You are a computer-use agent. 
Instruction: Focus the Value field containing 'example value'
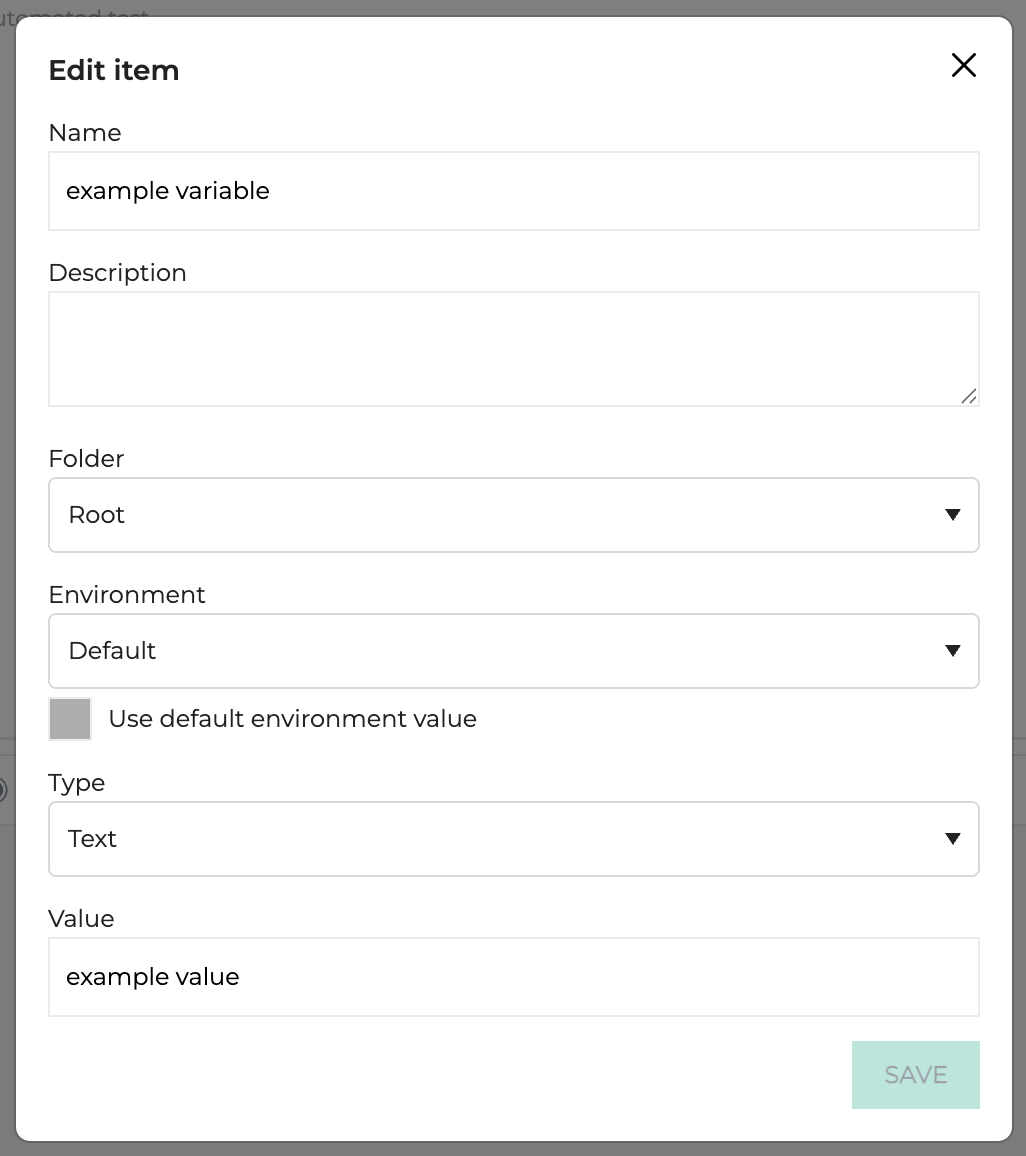tap(514, 977)
